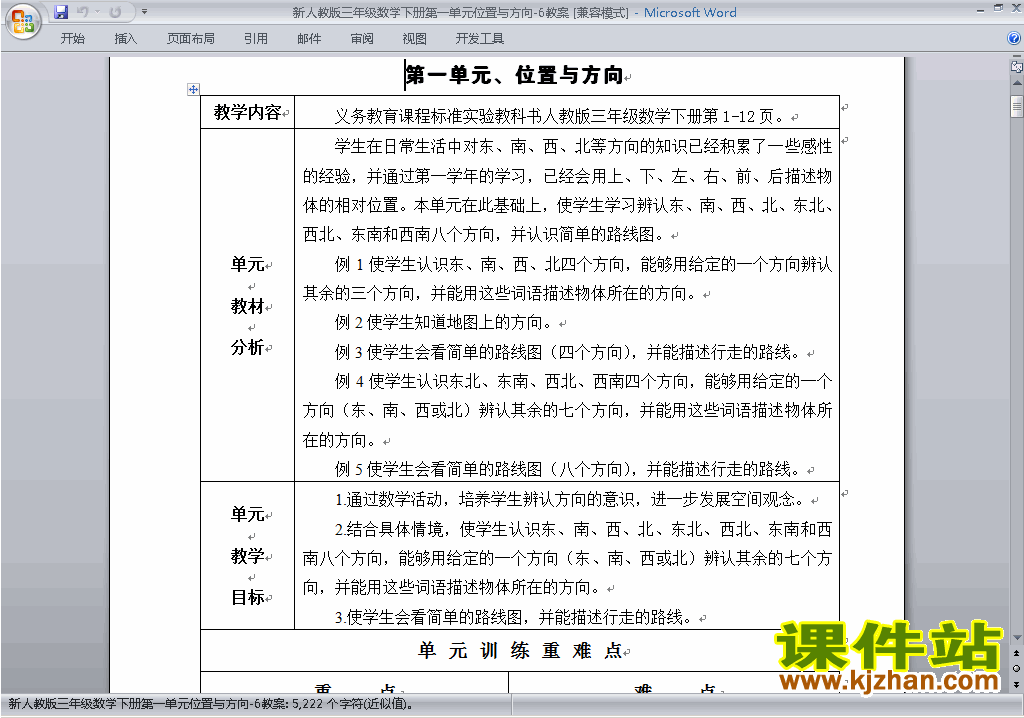Open the undo history dropdown arrow
The image size is (1024, 718).
97,12
